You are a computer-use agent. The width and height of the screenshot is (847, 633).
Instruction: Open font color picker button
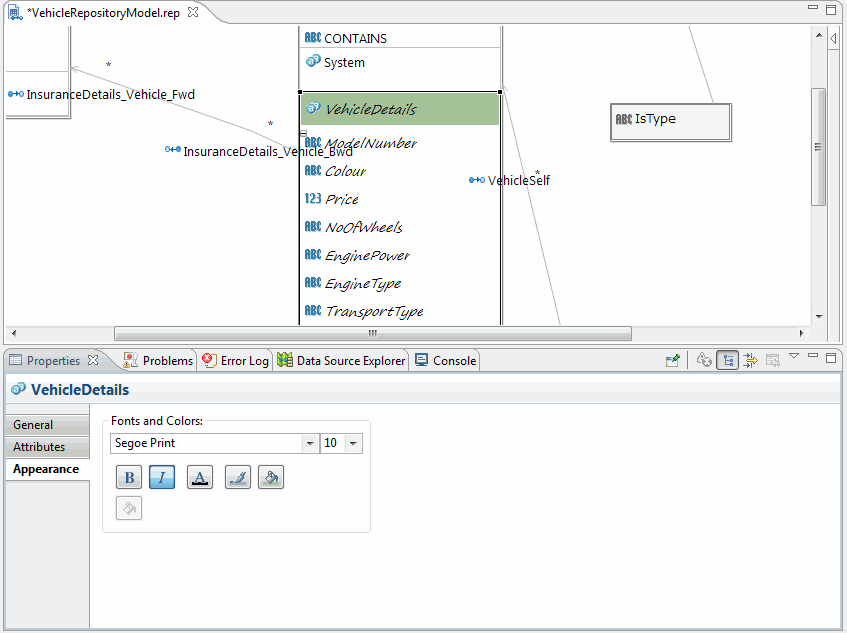(200, 477)
